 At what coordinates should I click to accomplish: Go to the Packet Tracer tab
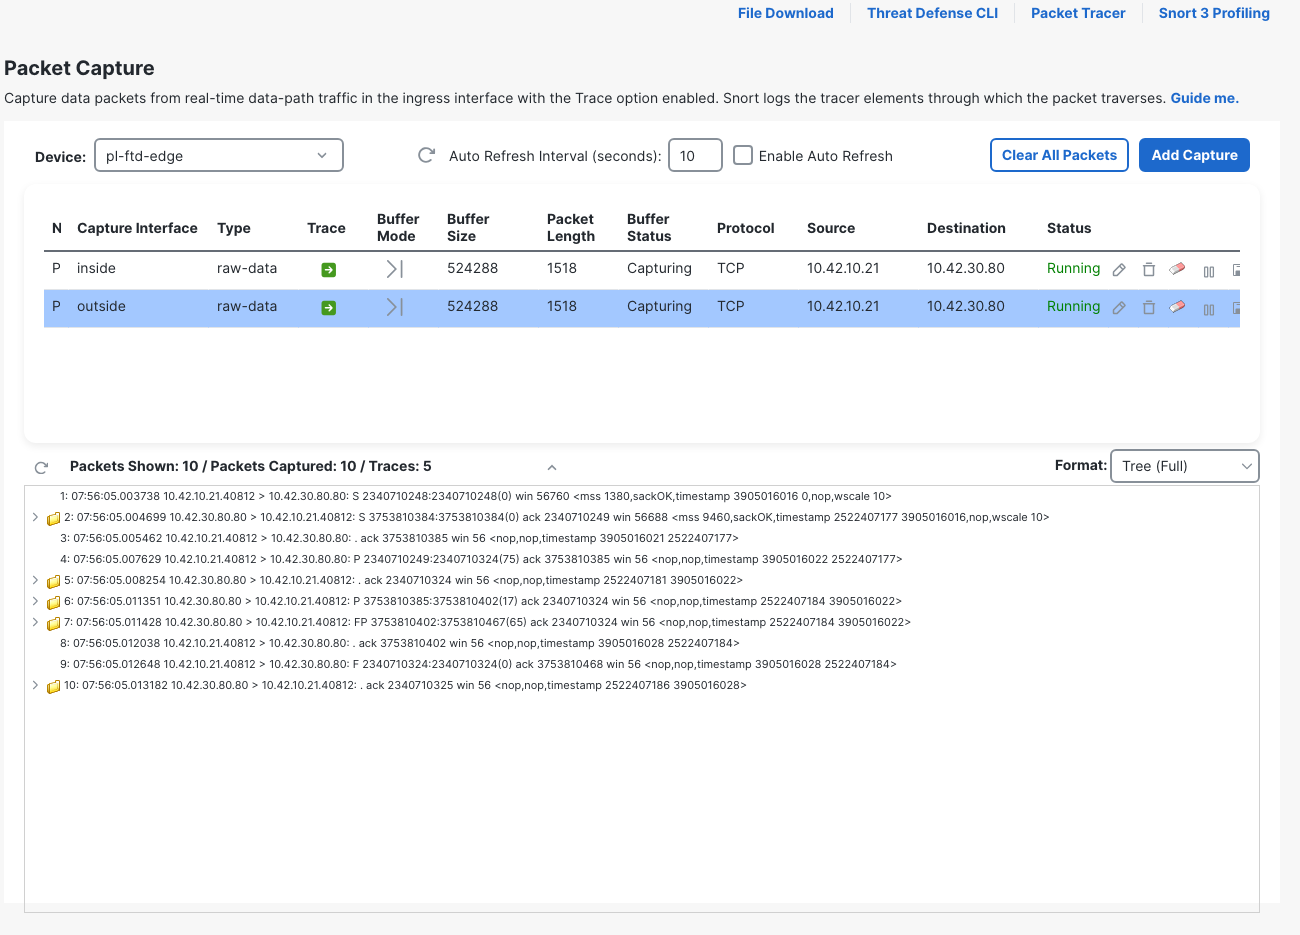click(1078, 13)
